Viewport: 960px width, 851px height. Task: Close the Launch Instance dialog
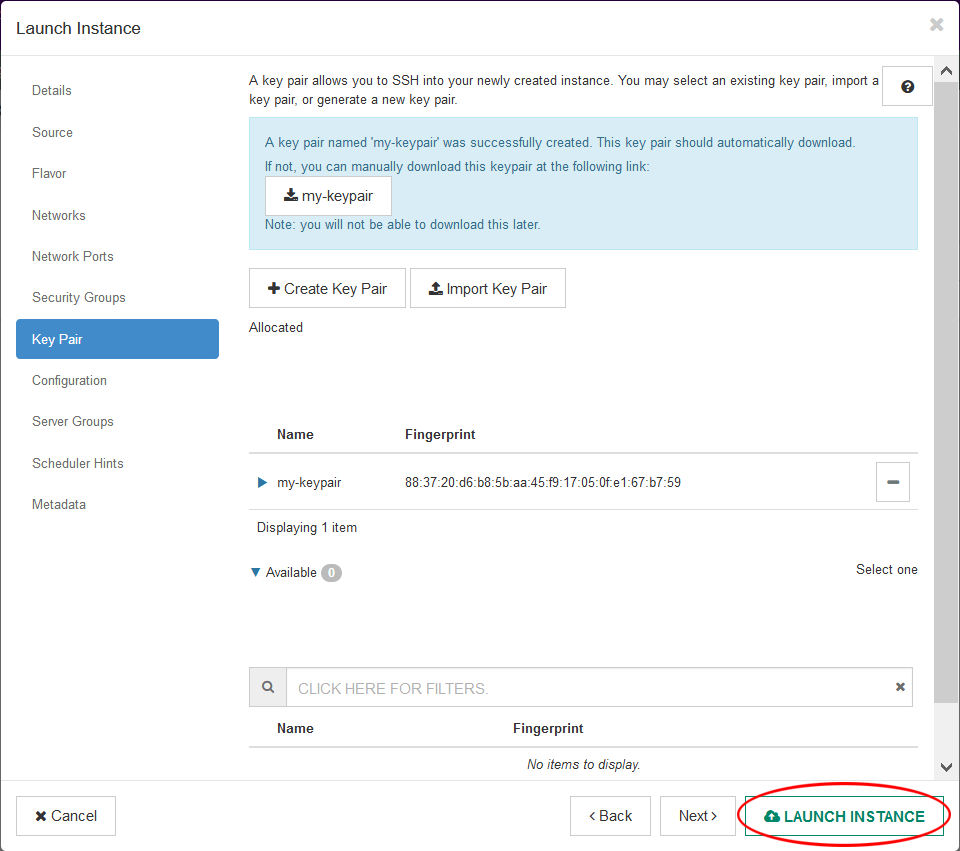coord(936,25)
